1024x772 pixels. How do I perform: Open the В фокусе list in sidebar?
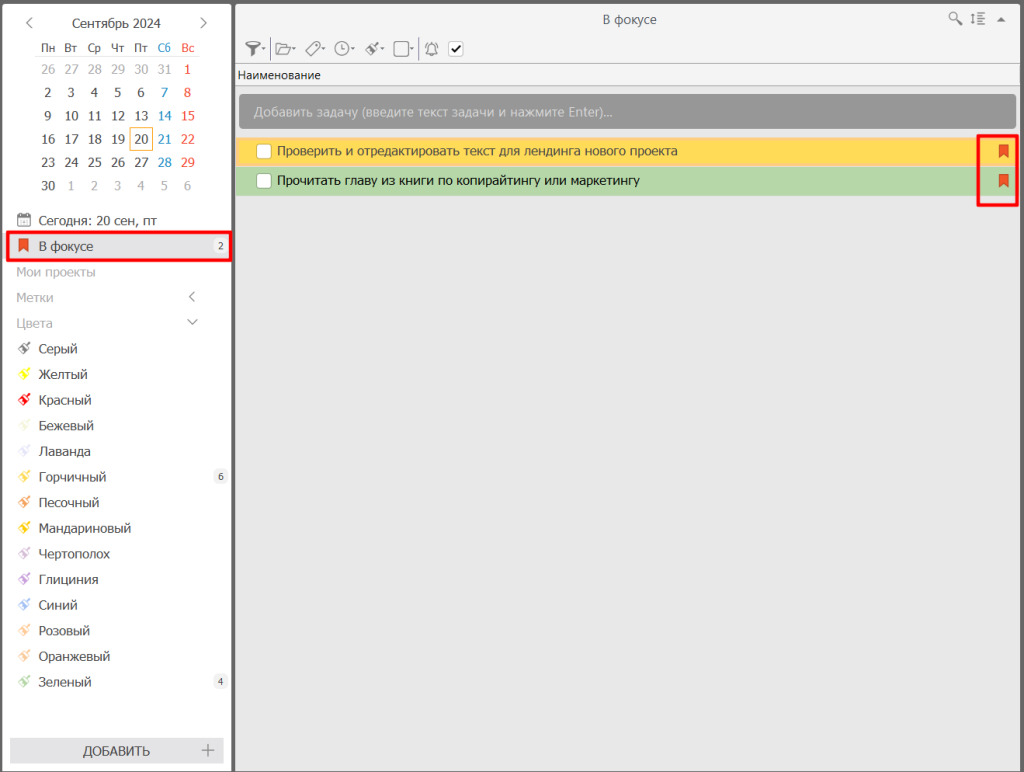[66, 246]
